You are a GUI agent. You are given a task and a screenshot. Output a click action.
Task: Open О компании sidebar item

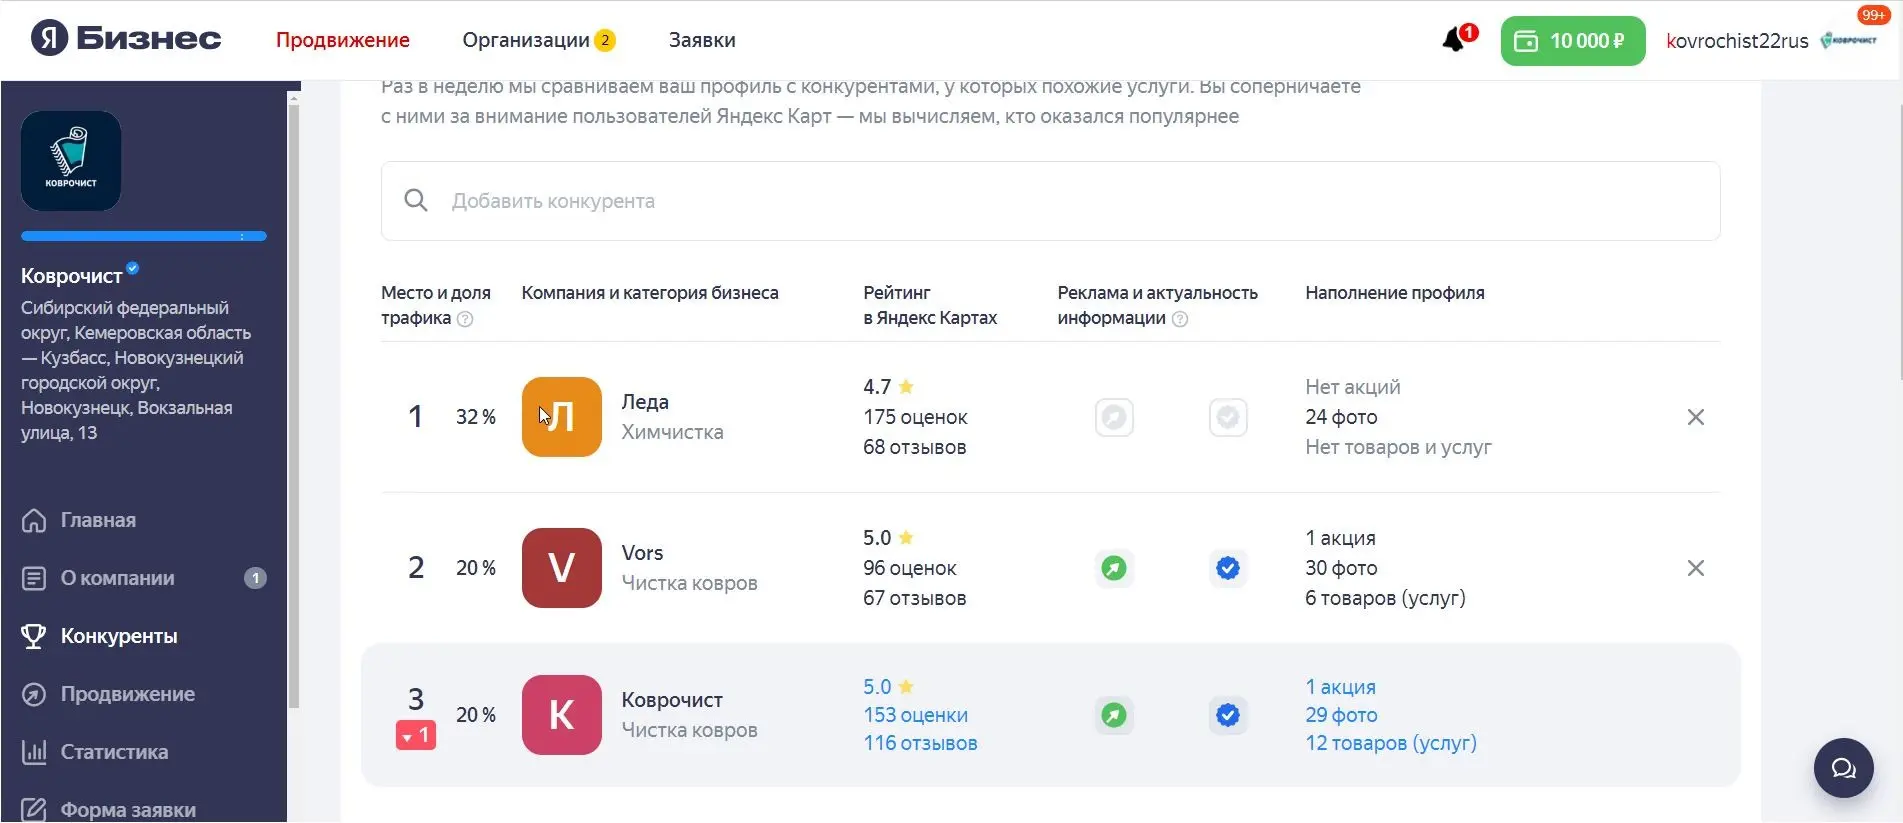[x=117, y=578]
